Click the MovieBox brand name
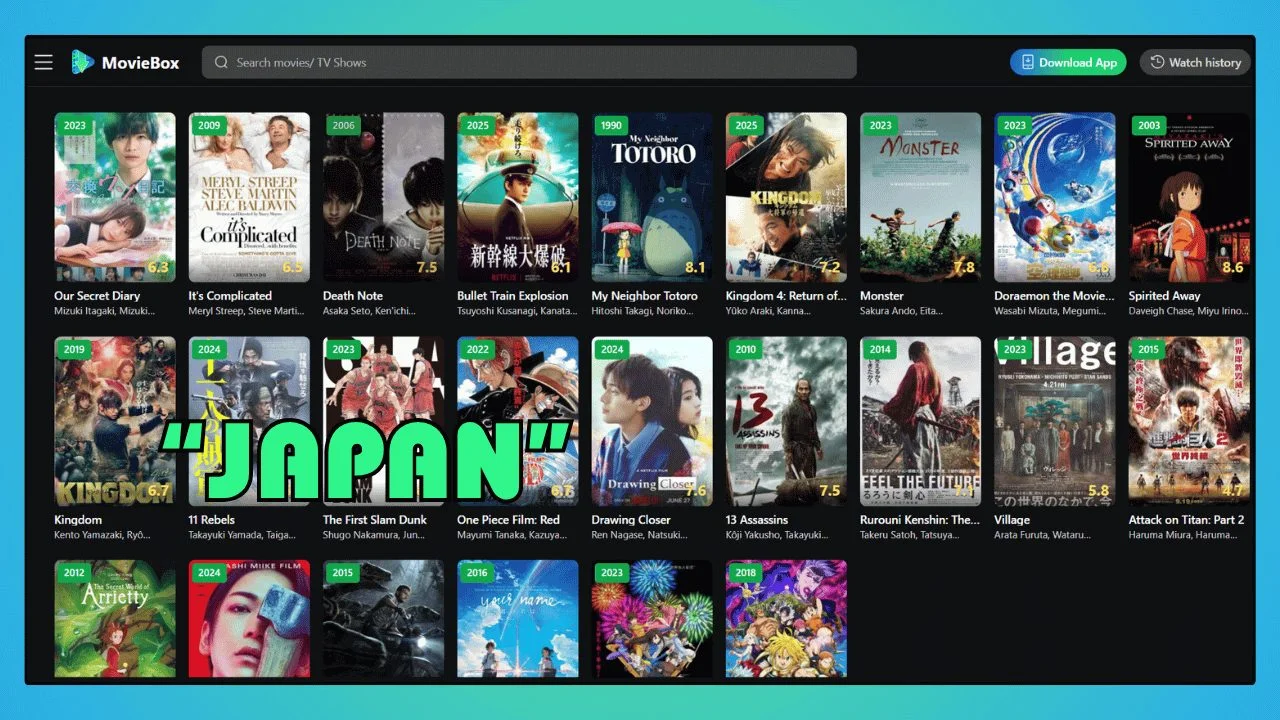The height and width of the screenshot is (720, 1280). [x=140, y=62]
